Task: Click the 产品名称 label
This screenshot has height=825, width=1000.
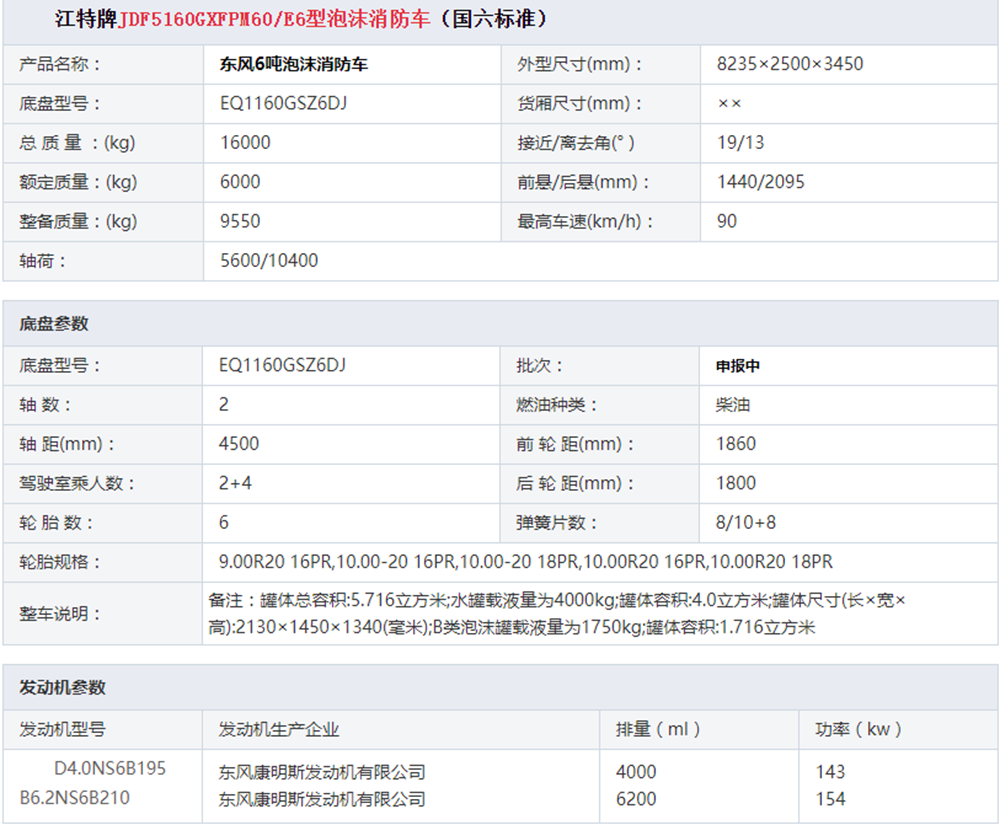Action: [x=59, y=64]
